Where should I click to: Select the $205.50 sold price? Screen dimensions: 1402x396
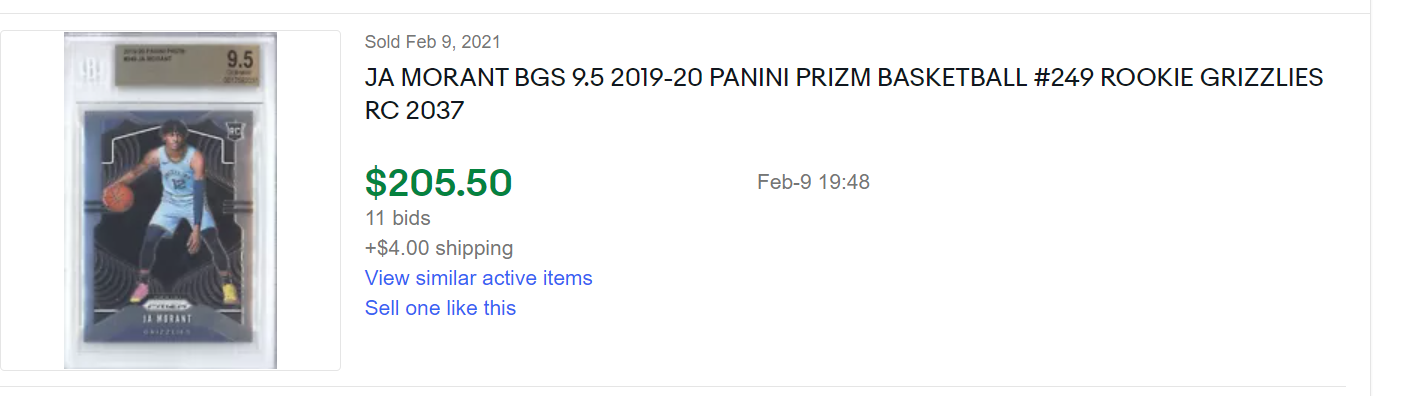tap(438, 182)
